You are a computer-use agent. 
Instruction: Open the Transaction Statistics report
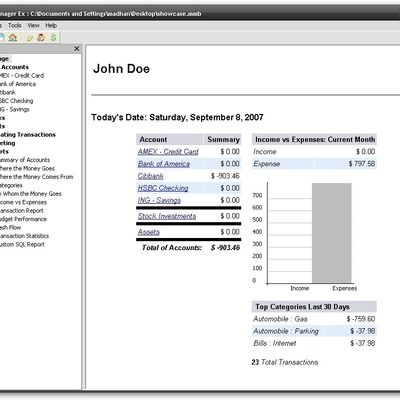[x=24, y=236]
